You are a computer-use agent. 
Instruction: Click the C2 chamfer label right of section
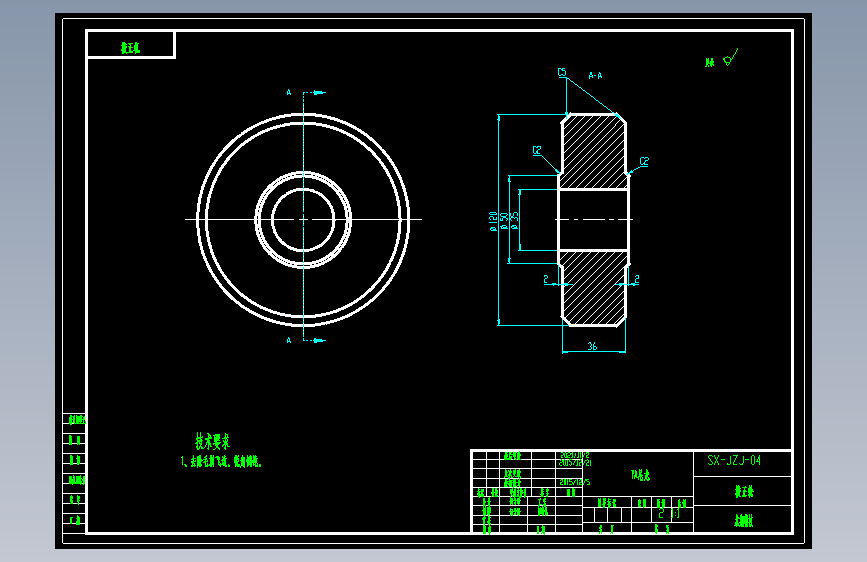pos(644,161)
